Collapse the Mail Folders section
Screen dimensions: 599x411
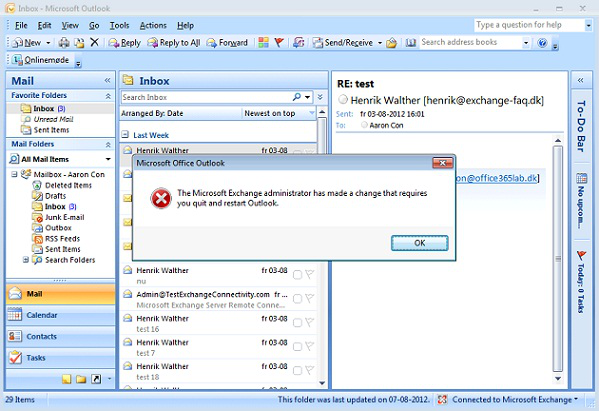pyautogui.click(x=108, y=144)
